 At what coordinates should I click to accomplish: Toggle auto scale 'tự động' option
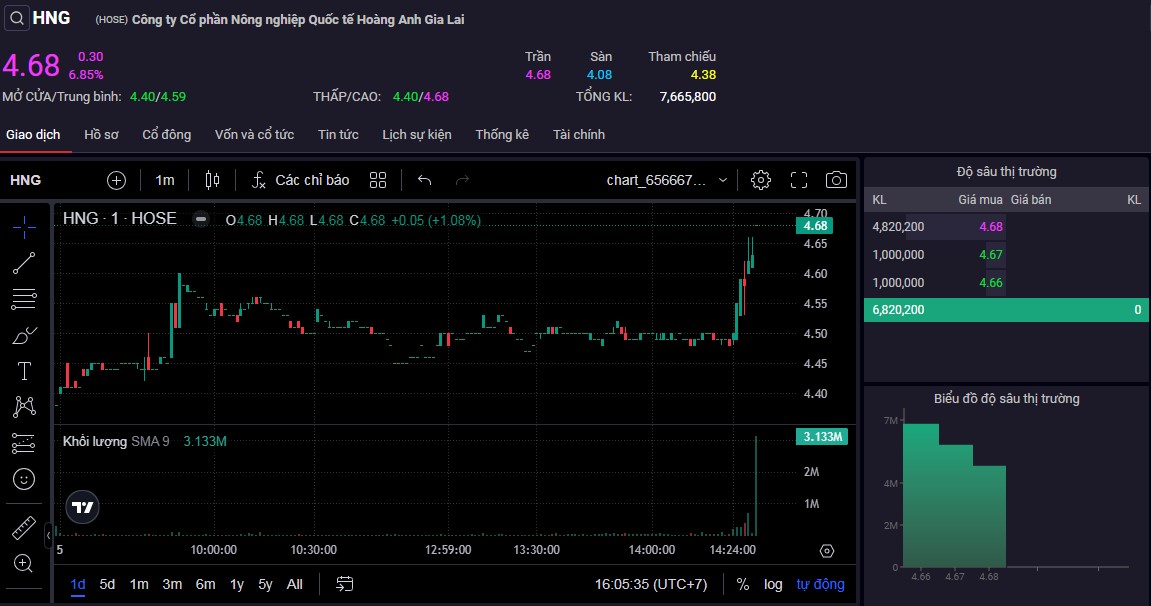click(820, 584)
